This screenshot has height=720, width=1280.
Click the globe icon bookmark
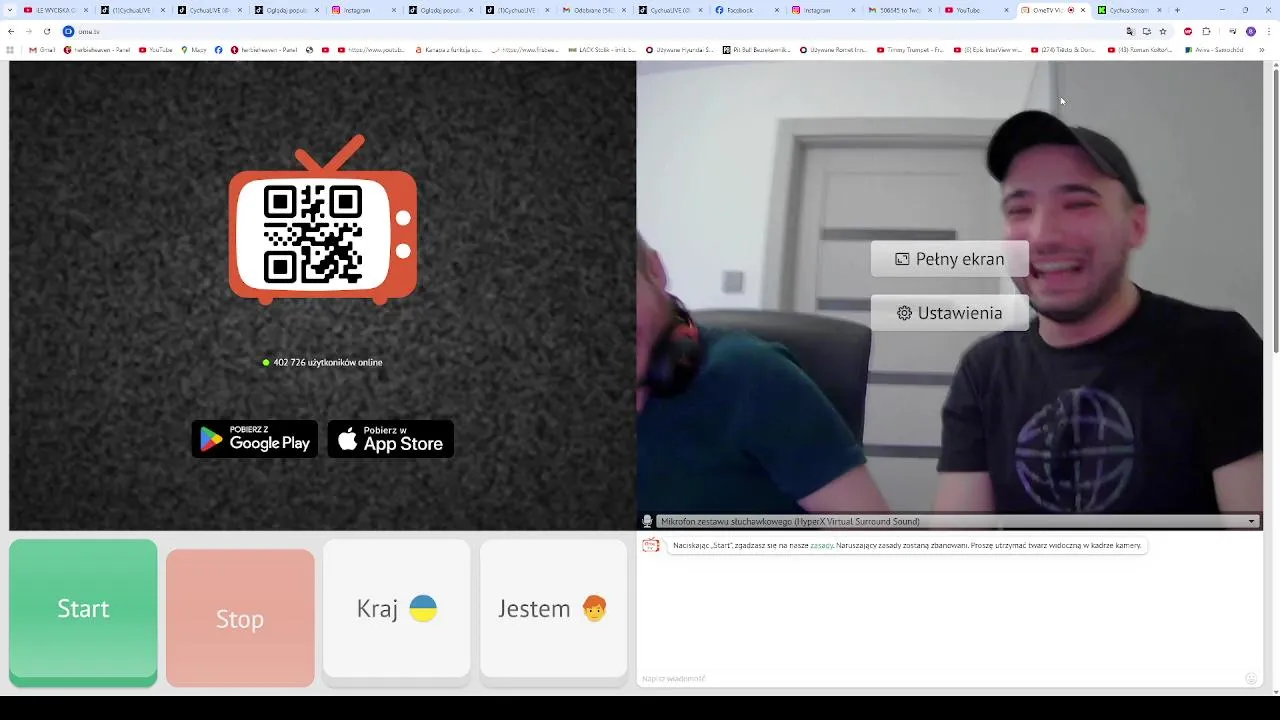click(310, 49)
